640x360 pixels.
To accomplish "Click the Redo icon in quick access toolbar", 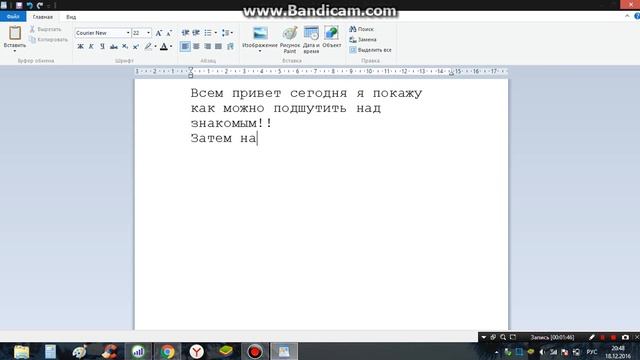I will click(40, 5).
